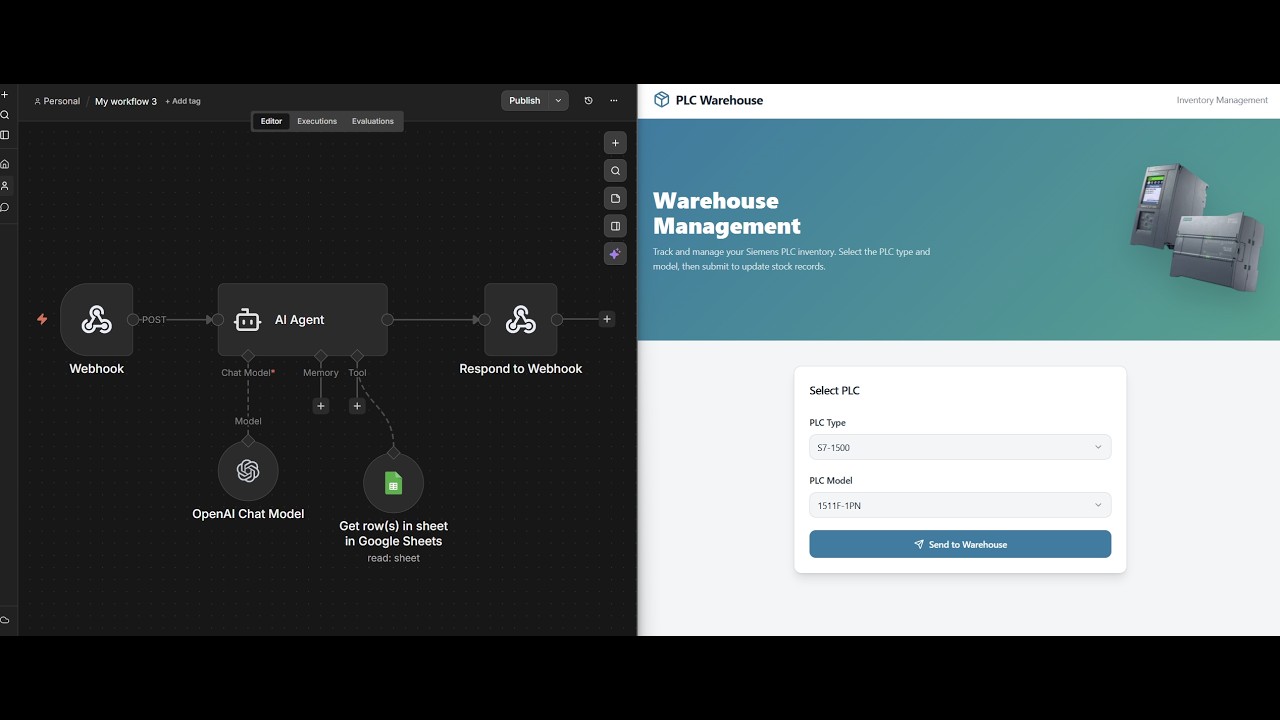The image size is (1280, 720).
Task: Add node after Respond to Webhook
Action: [607, 320]
